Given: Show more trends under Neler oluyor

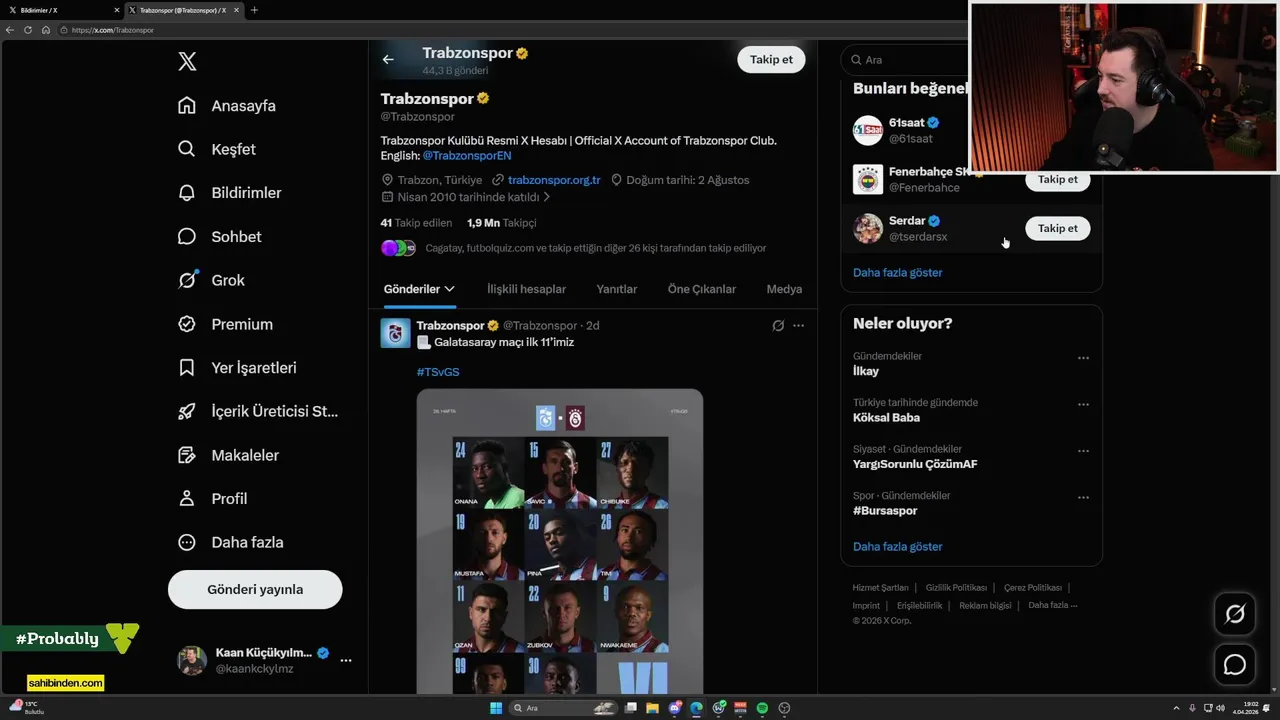Looking at the screenshot, I should point(897,546).
